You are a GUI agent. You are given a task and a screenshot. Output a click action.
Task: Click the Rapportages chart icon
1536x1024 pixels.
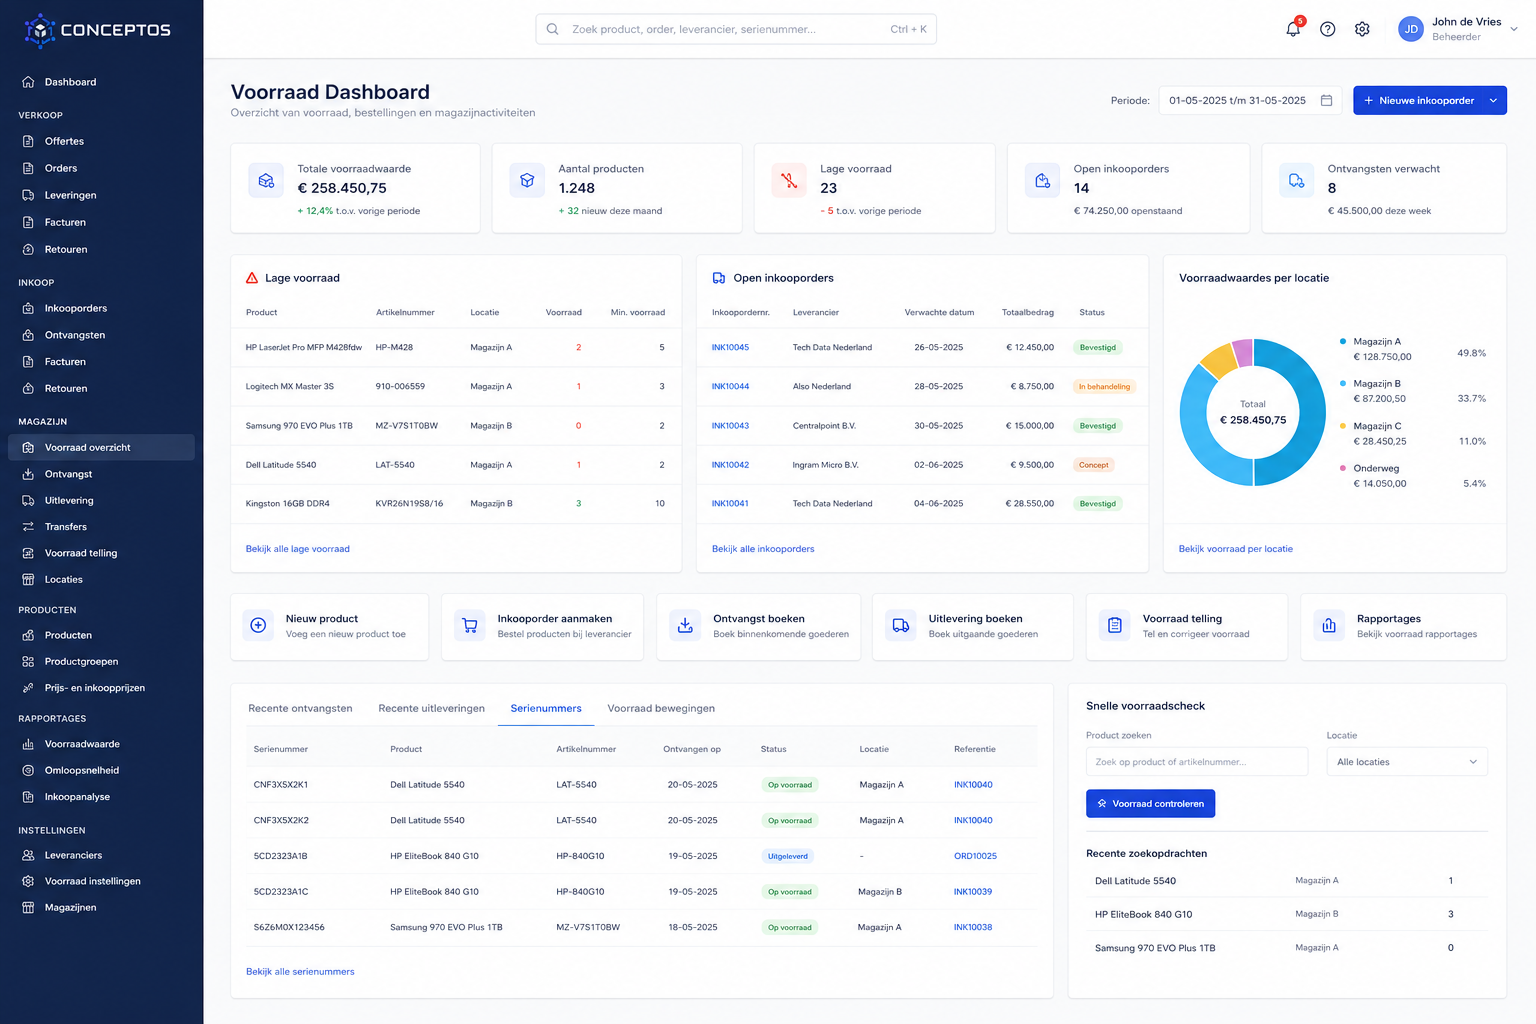pyautogui.click(x=1329, y=626)
